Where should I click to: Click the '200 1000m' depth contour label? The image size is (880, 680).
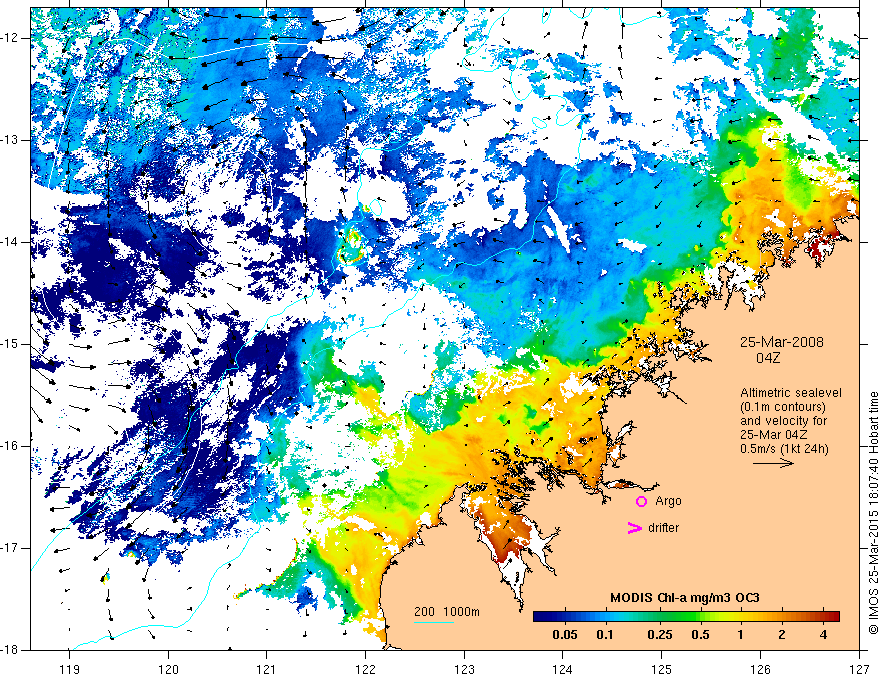(447, 612)
